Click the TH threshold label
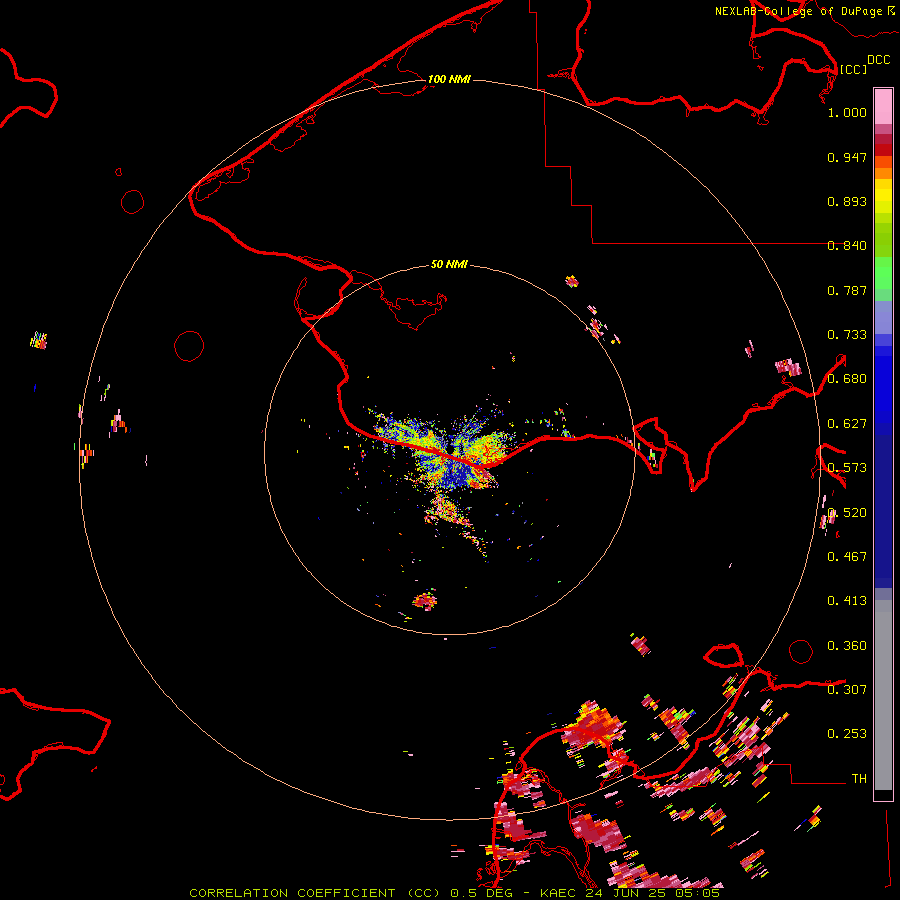Image resolution: width=900 pixels, height=900 pixels. point(859,779)
